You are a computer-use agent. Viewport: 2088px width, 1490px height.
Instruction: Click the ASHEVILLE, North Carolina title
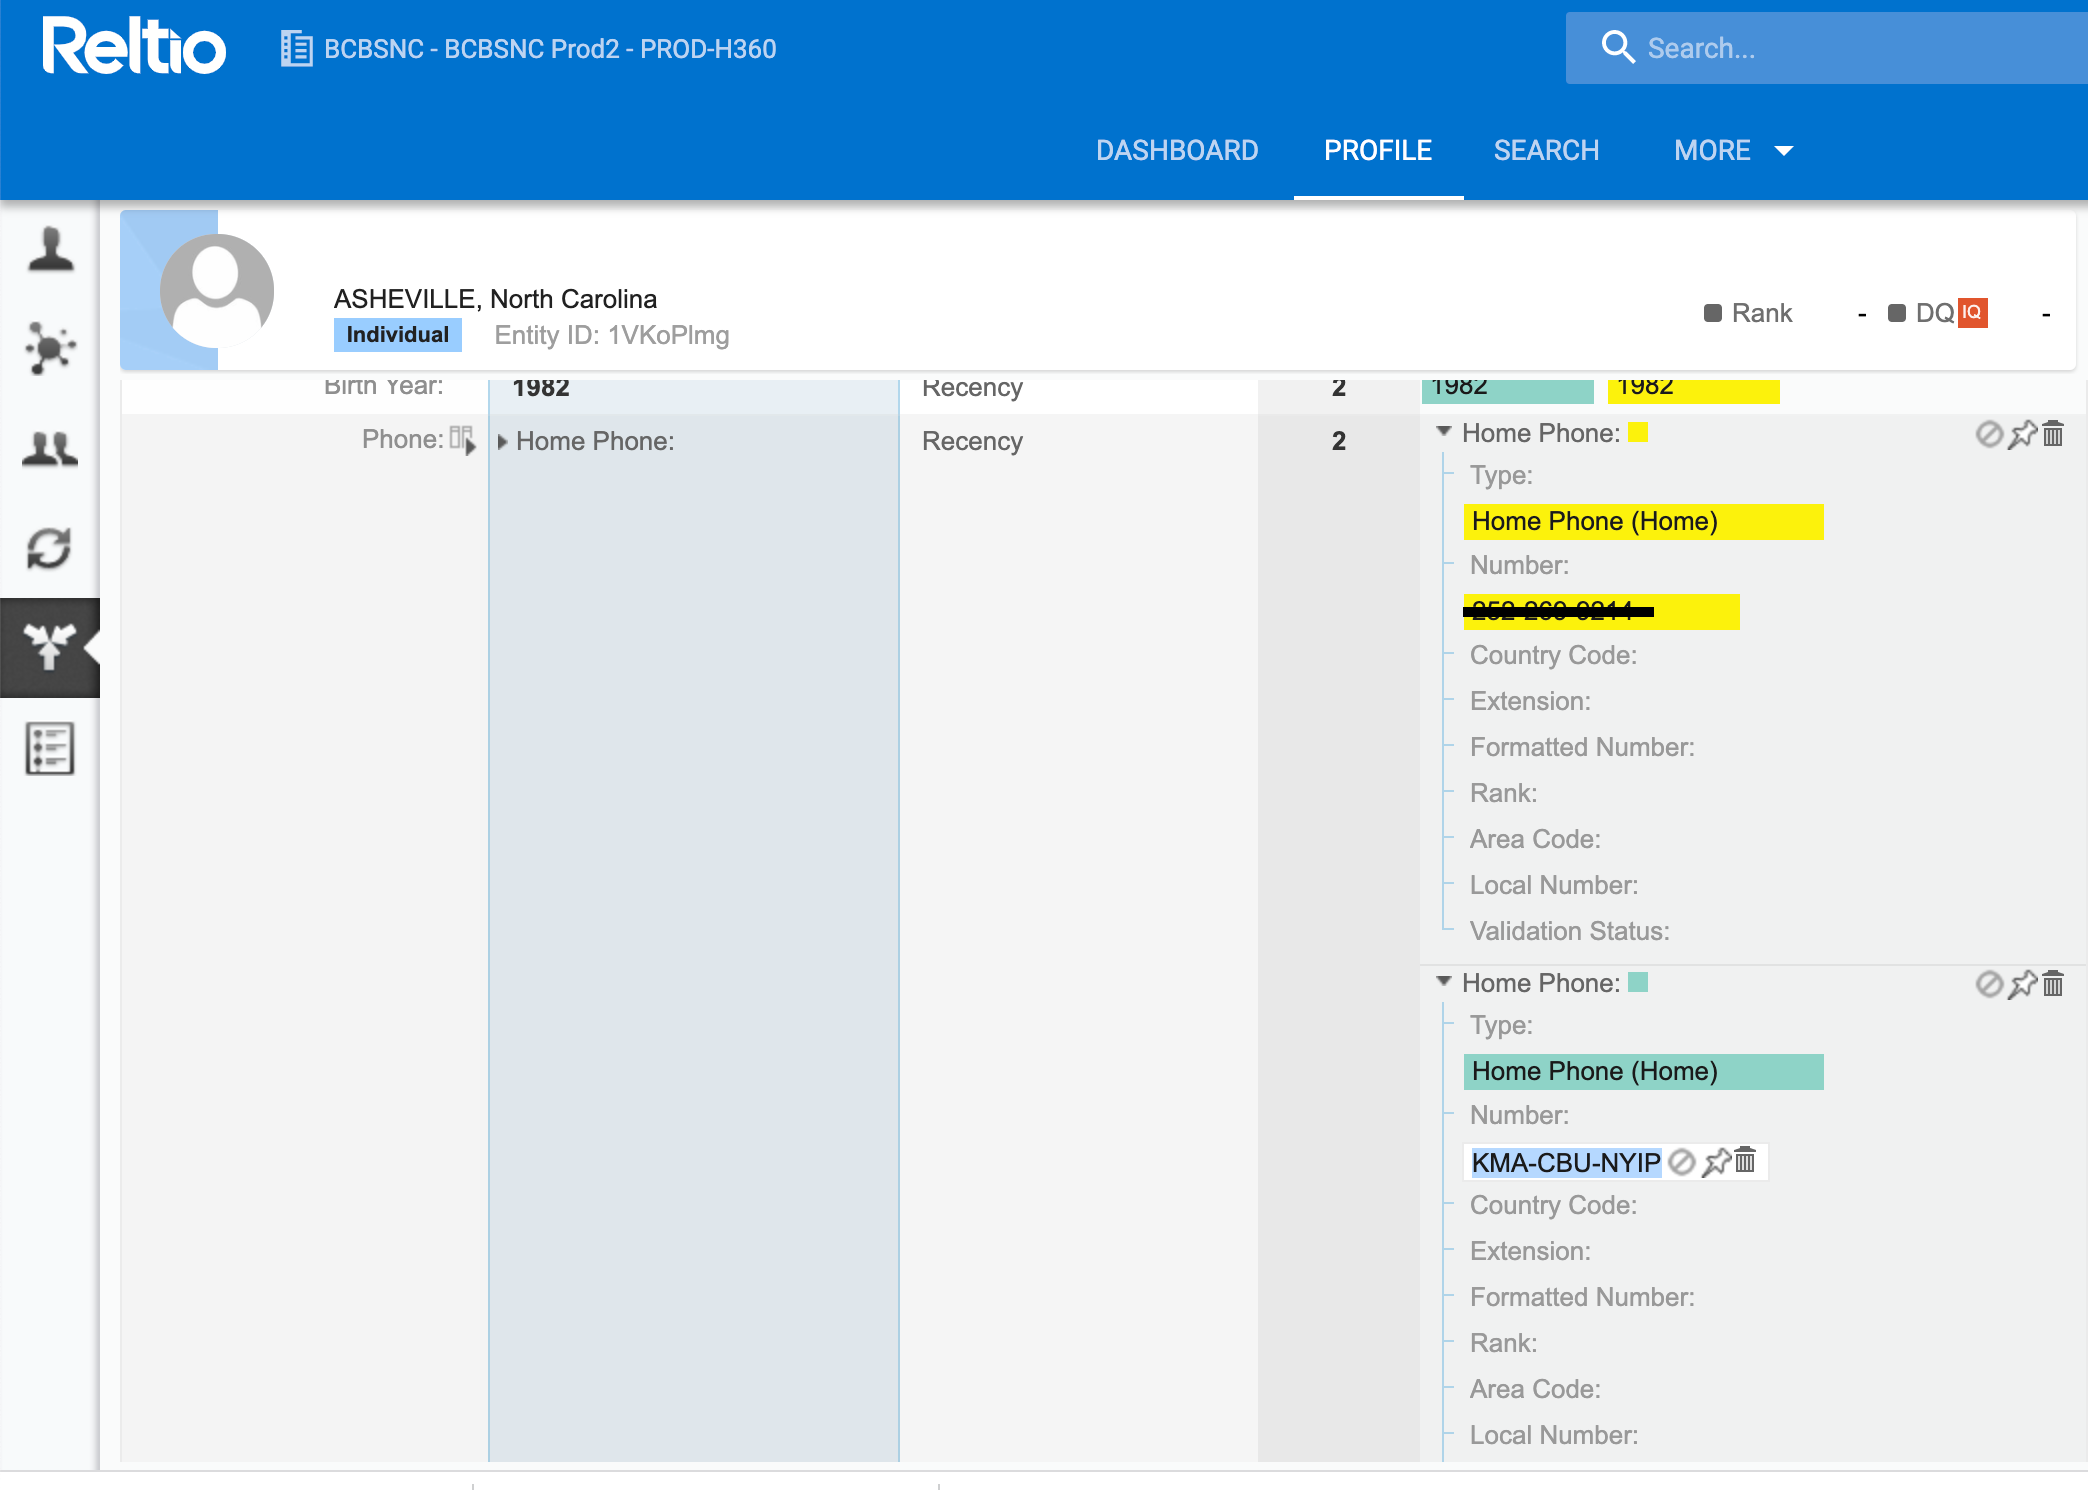pos(495,299)
